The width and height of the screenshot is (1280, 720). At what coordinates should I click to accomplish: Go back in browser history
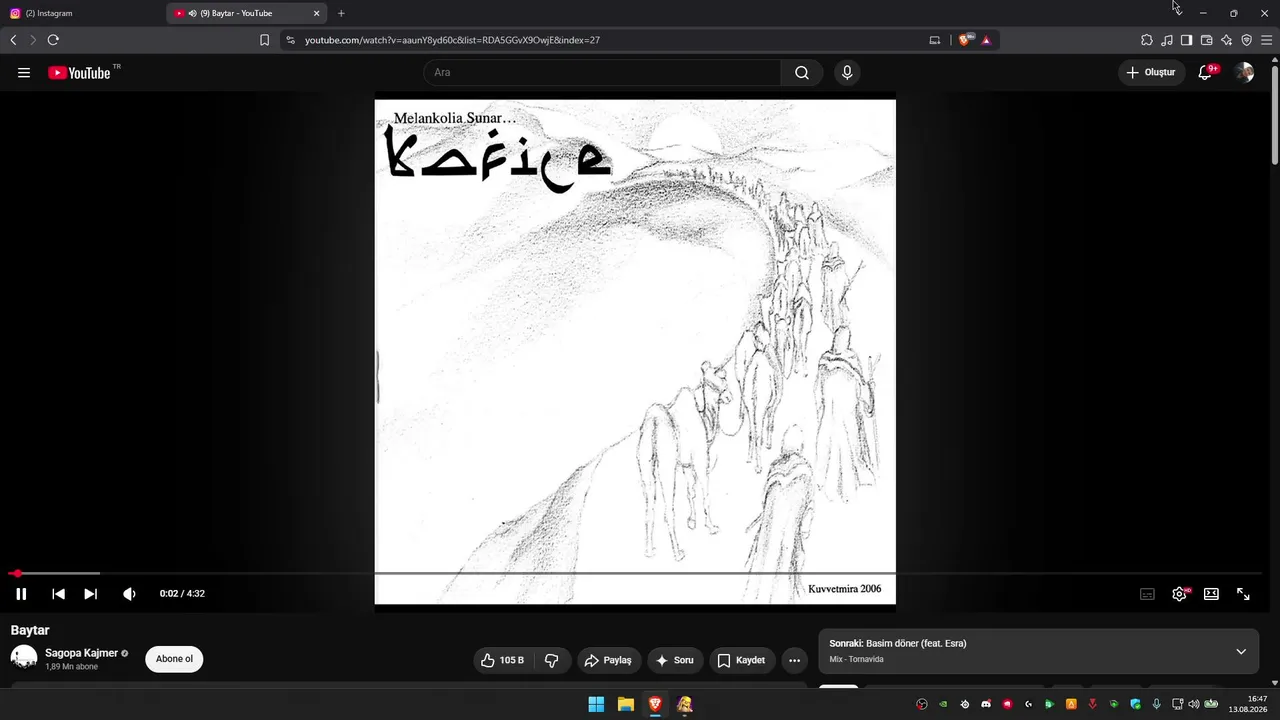click(x=13, y=40)
